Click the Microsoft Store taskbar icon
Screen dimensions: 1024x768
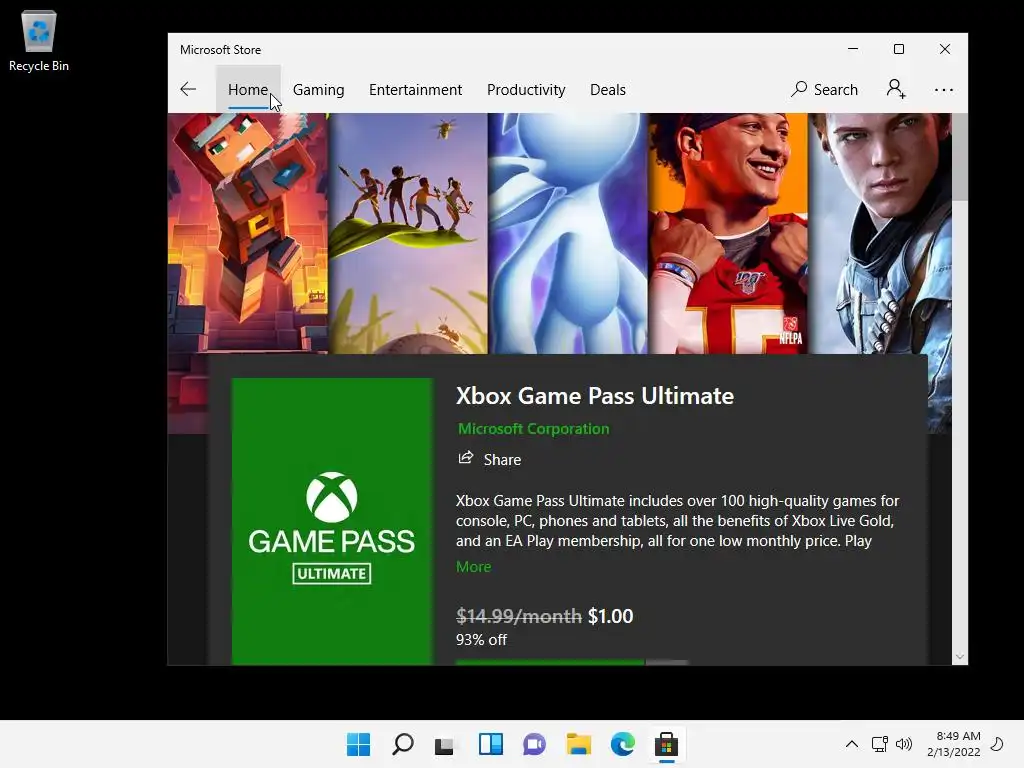point(667,744)
